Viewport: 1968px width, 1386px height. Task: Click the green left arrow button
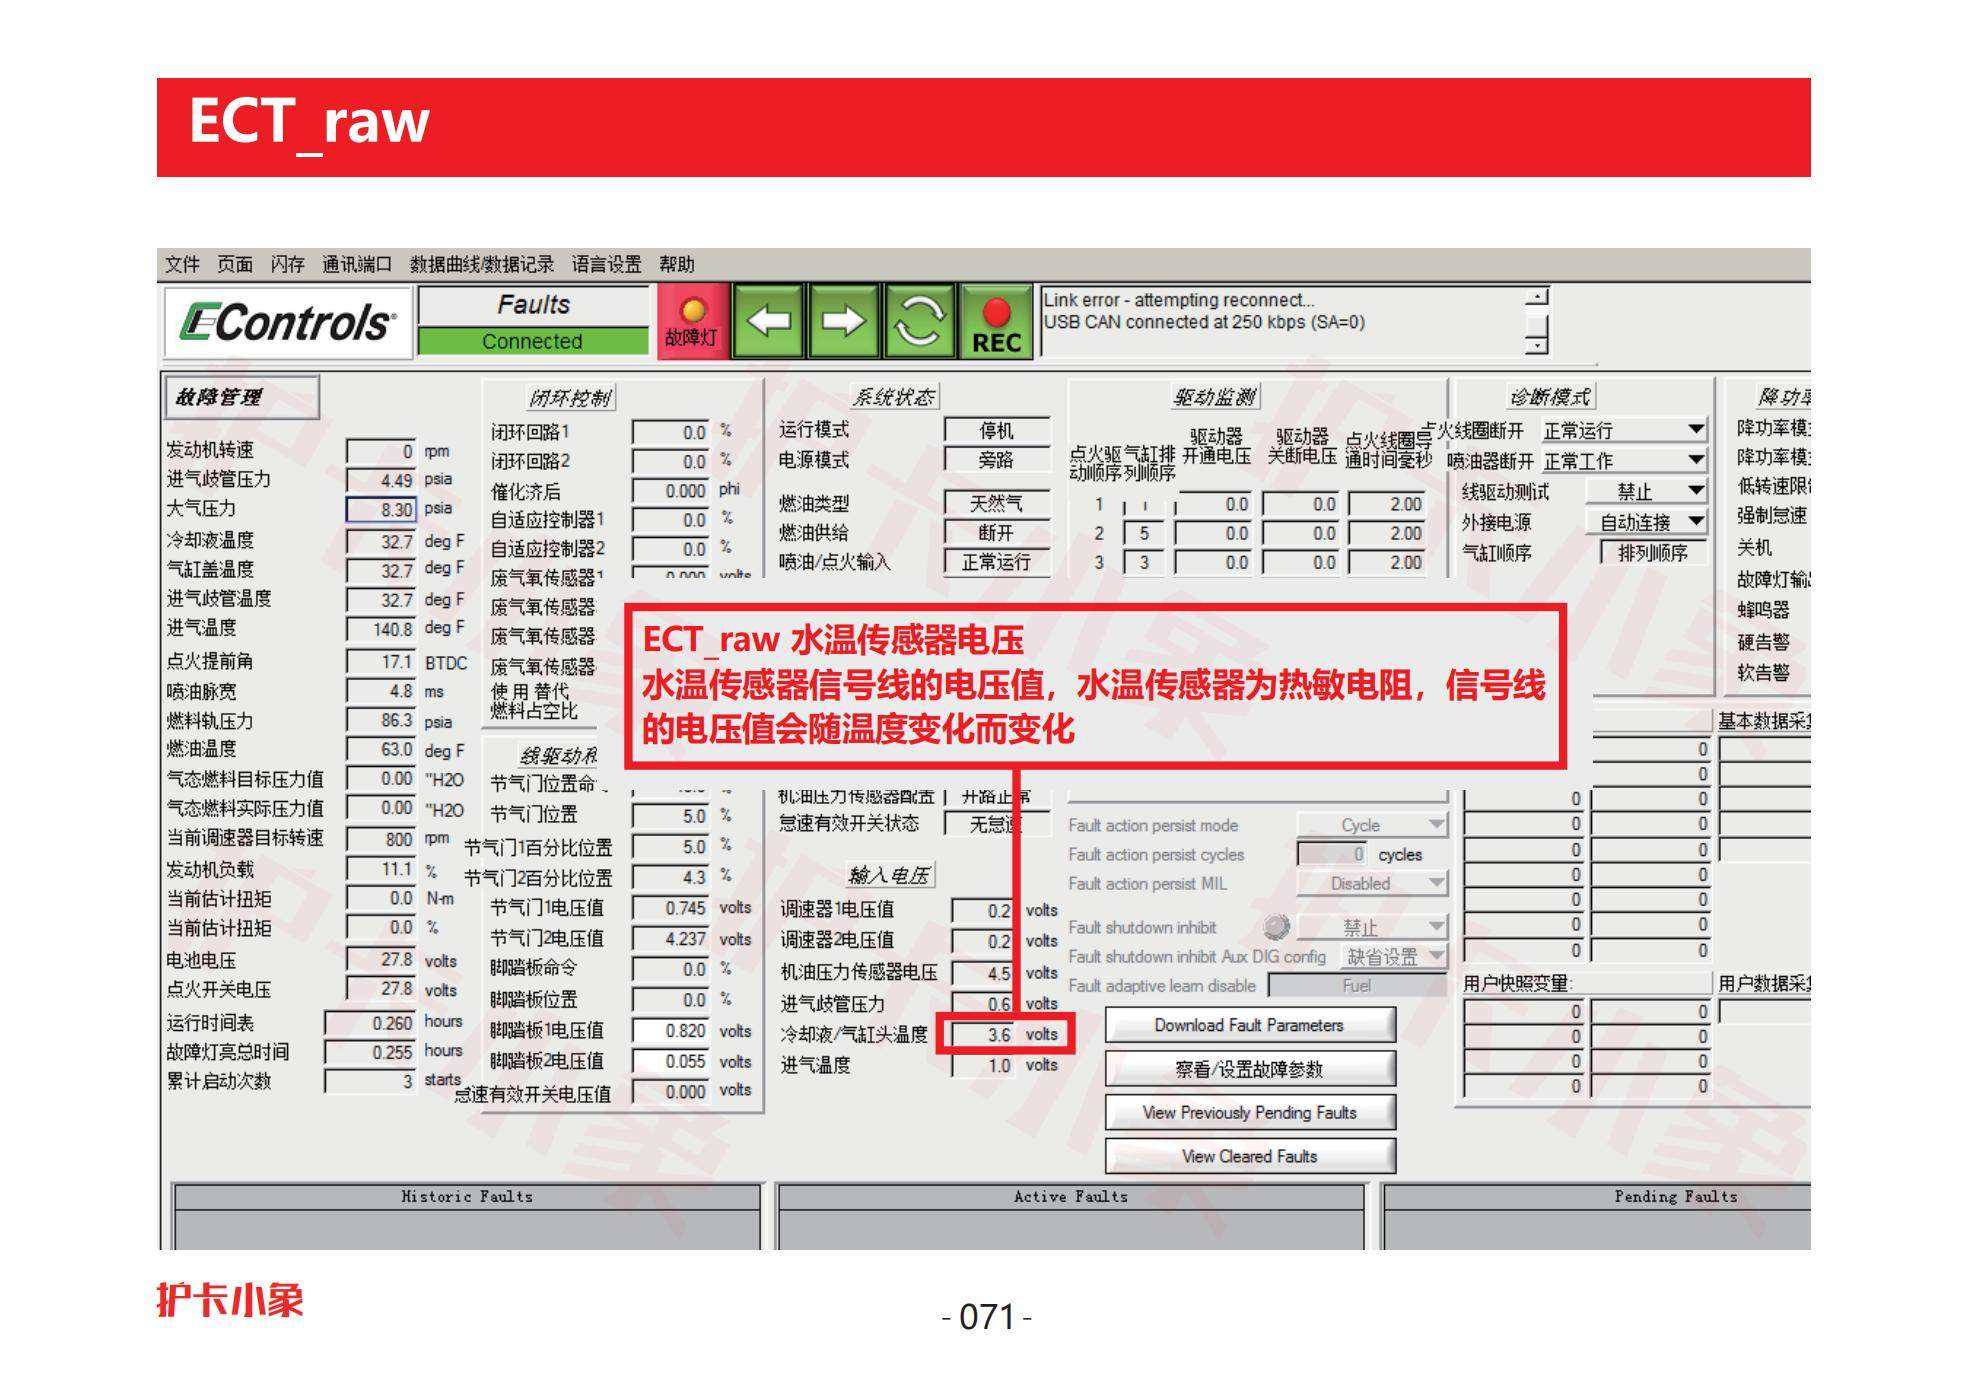coord(768,321)
